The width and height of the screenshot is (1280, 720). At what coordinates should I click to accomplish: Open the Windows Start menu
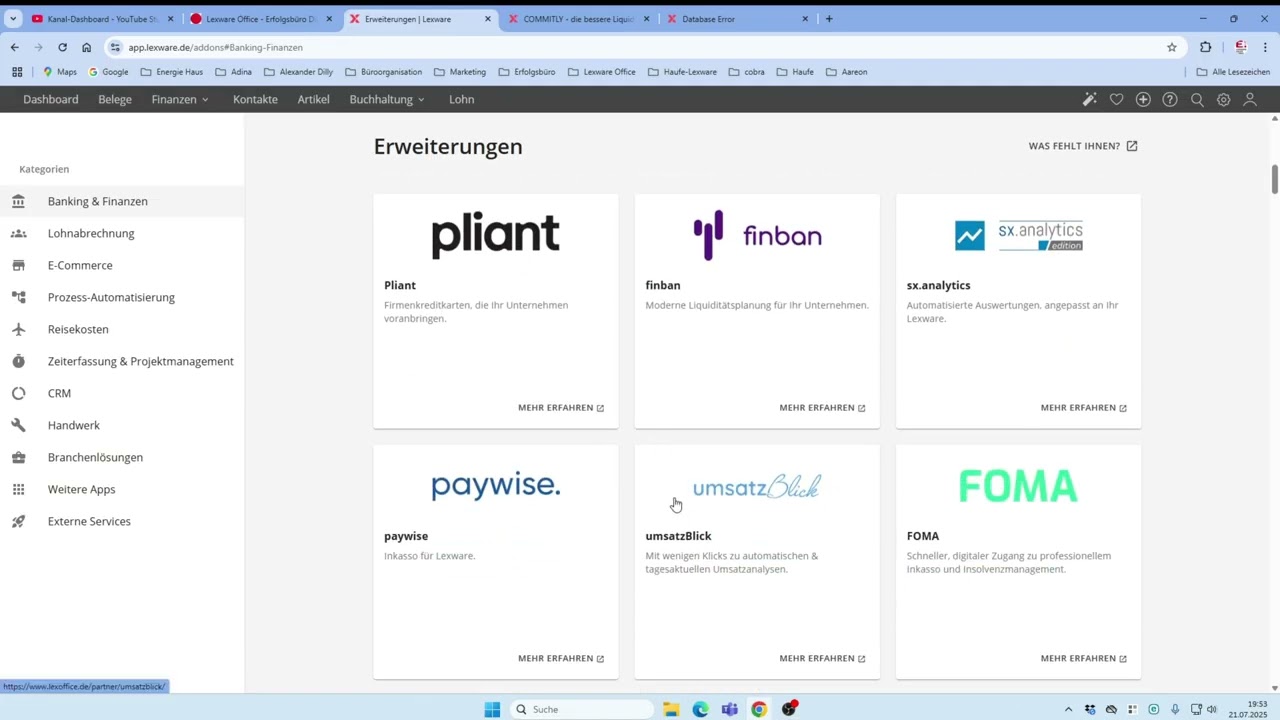(x=492, y=709)
